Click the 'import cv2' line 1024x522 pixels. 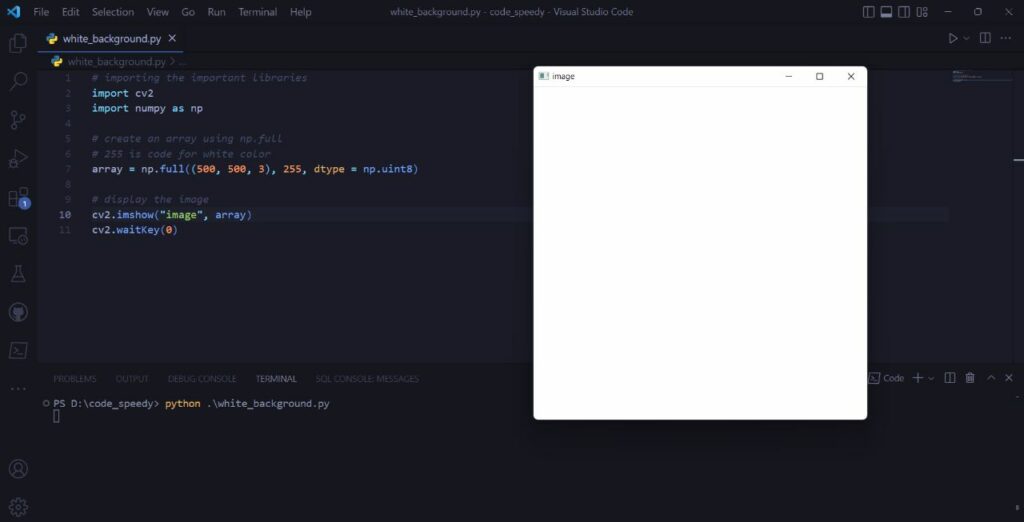[x=123, y=93]
